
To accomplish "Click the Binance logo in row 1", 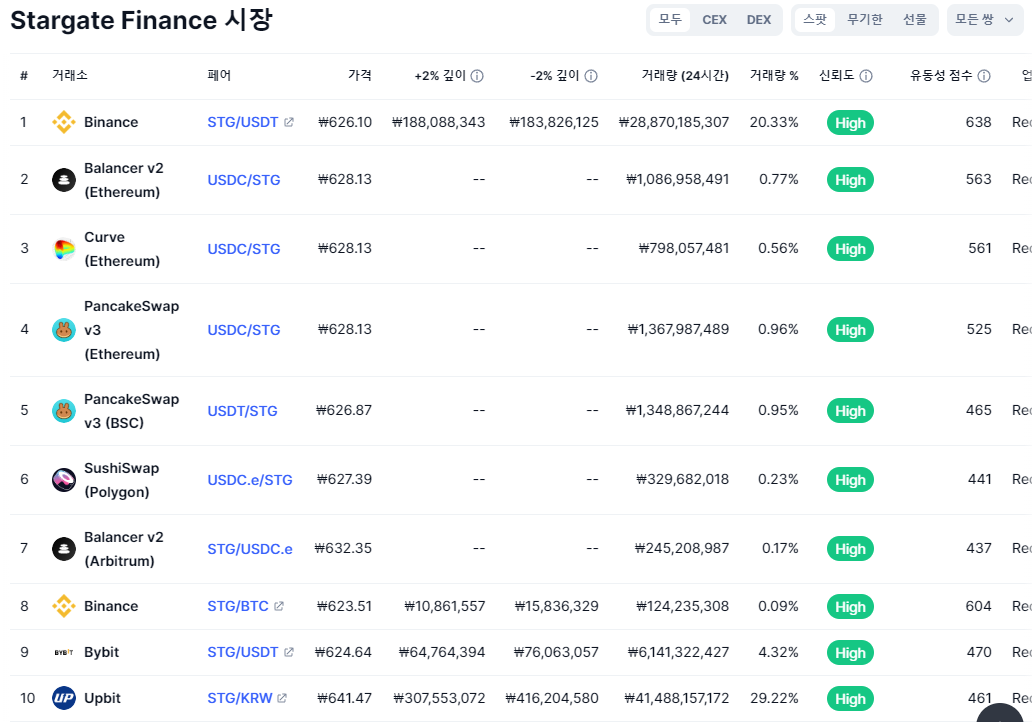I will (x=64, y=122).
